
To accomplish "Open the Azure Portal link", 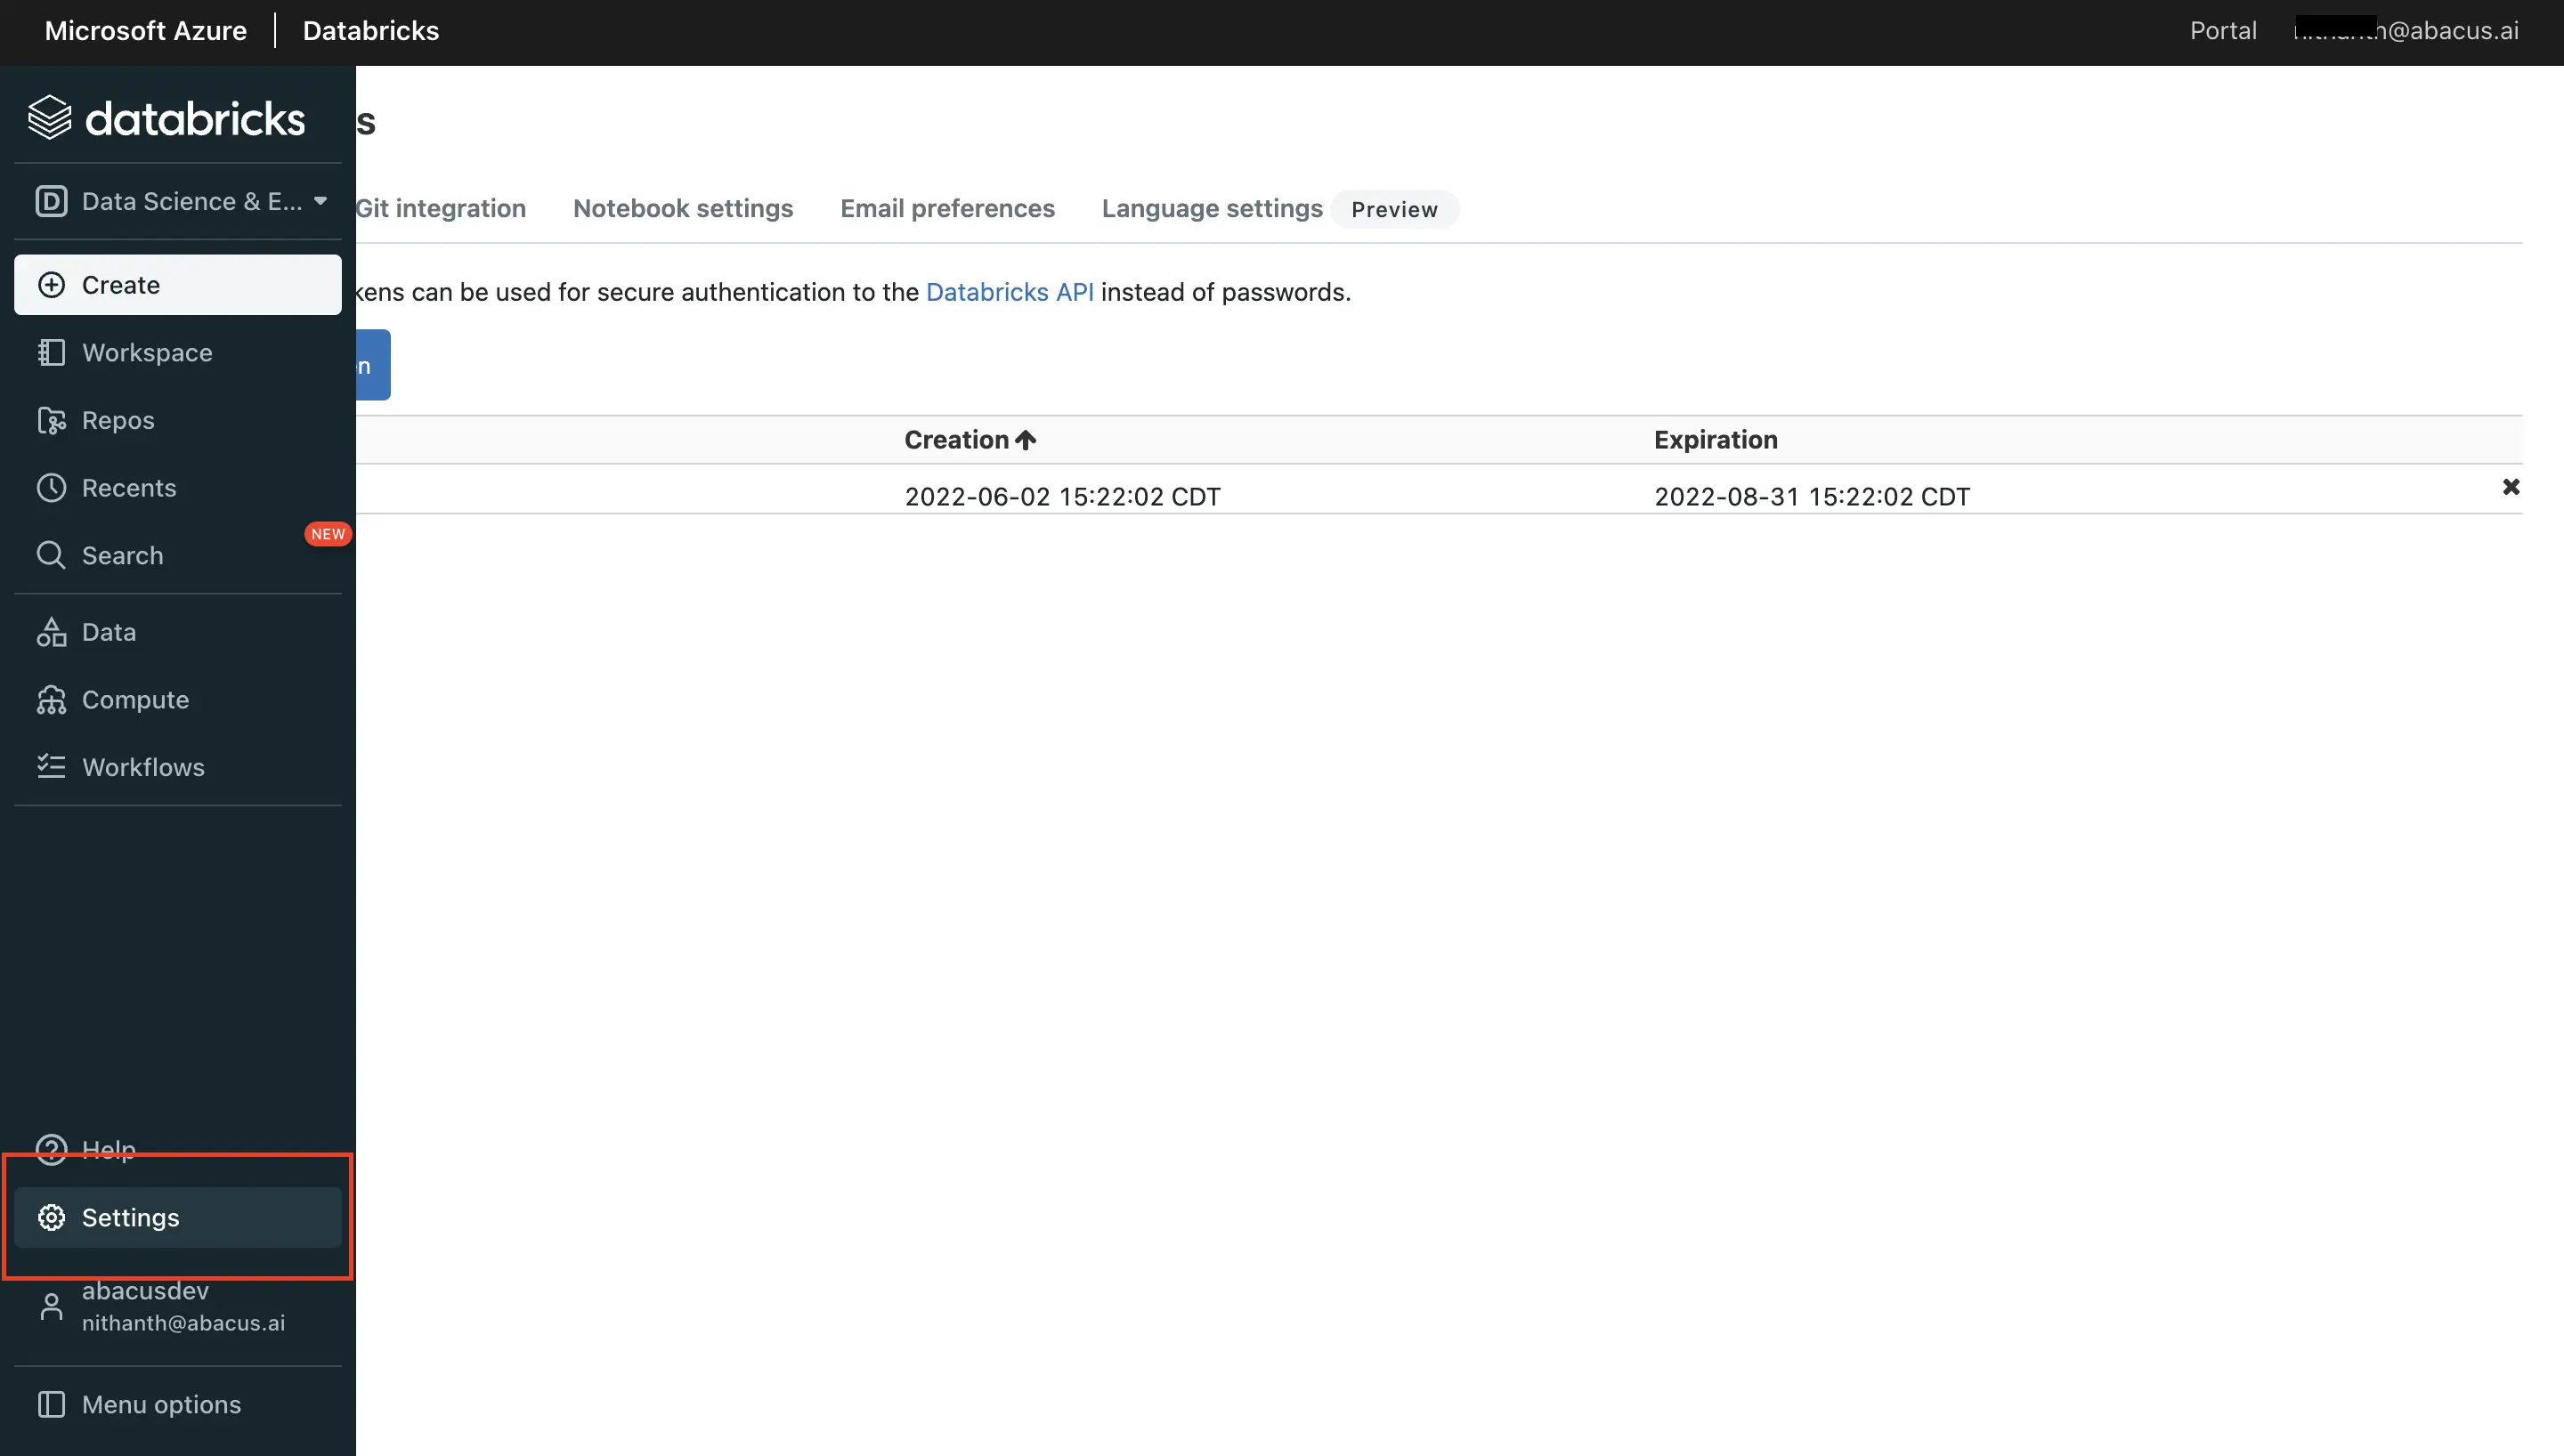I will coord(2222,30).
